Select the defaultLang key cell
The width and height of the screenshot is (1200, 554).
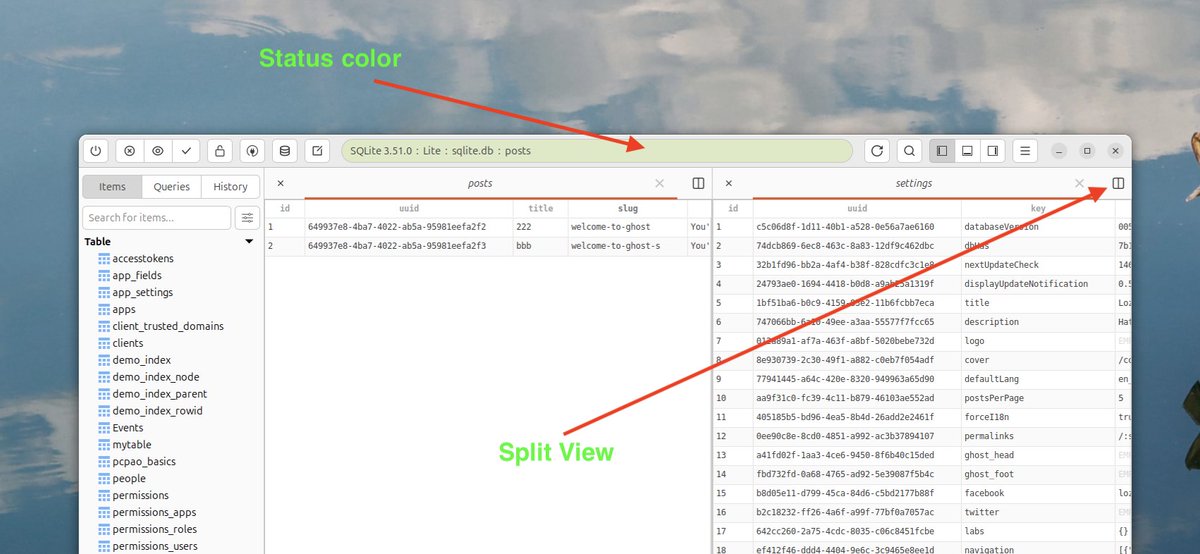1038,379
